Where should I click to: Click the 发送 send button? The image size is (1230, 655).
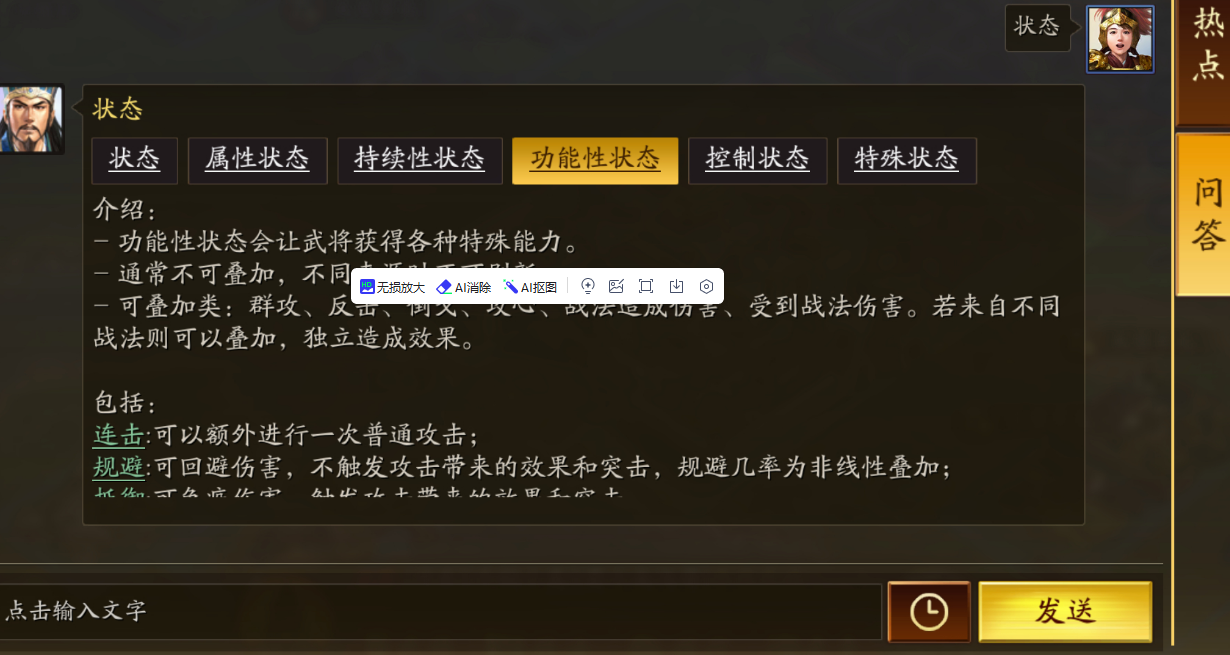(1065, 611)
